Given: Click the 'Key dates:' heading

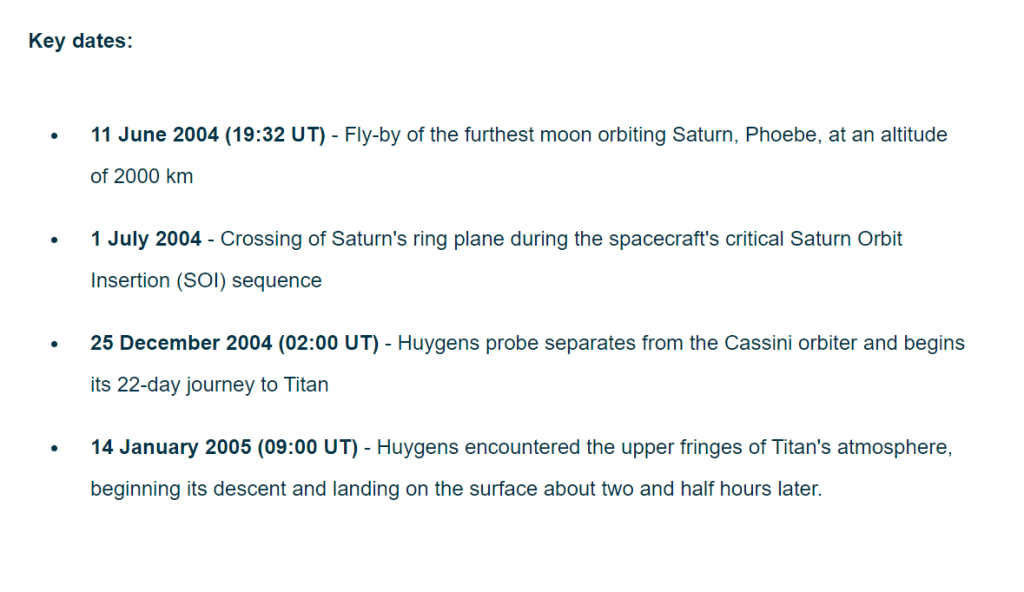Looking at the screenshot, I should [x=80, y=41].
